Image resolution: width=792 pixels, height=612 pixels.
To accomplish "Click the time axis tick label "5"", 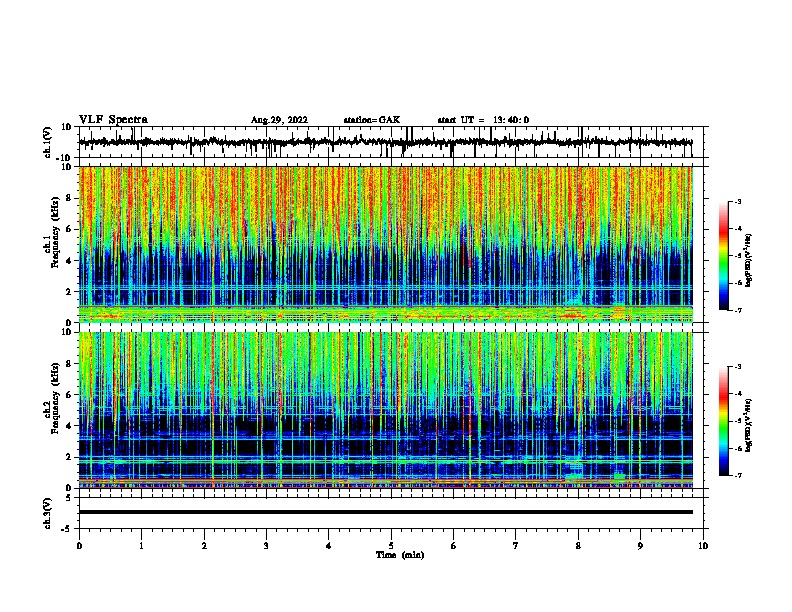I will click(x=391, y=546).
